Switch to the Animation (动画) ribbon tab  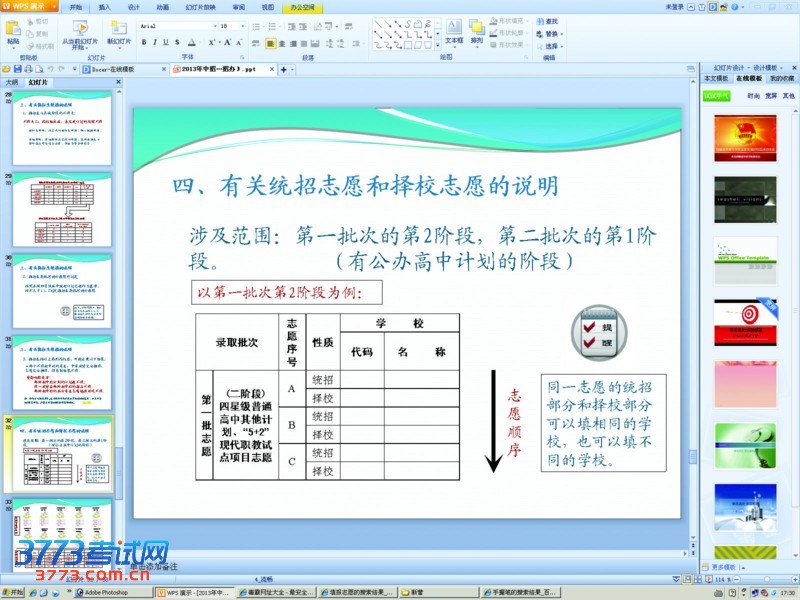[161, 6]
